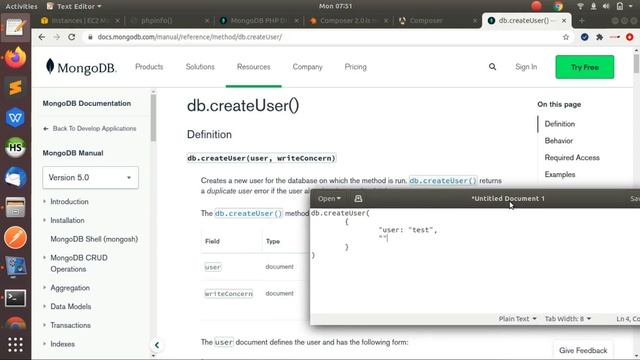Expand the Indexes section
Image resolution: width=640 pixels, height=360 pixels.
point(44,344)
